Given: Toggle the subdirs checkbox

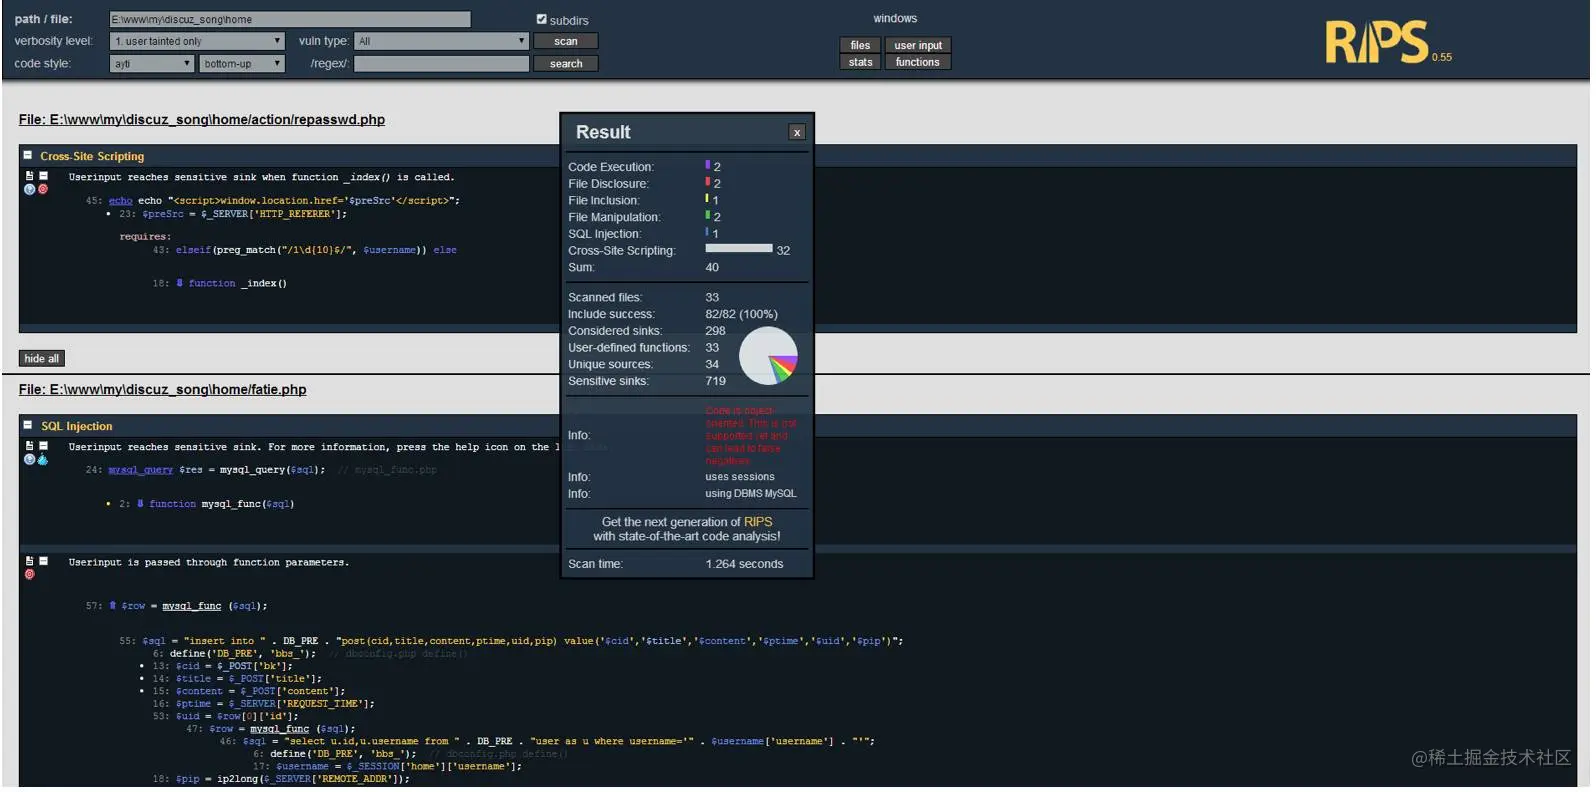Looking at the screenshot, I should [541, 19].
